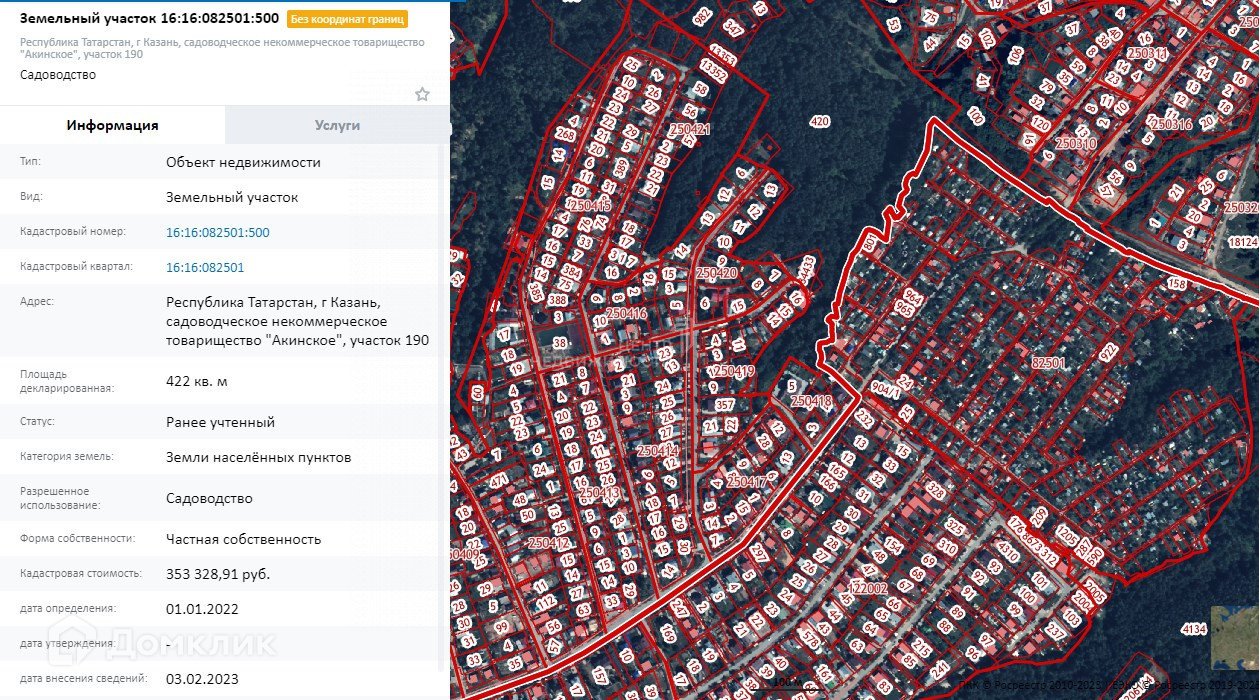Switch to the Услуги tab
Viewport: 1259px width, 700px height.
pos(337,125)
